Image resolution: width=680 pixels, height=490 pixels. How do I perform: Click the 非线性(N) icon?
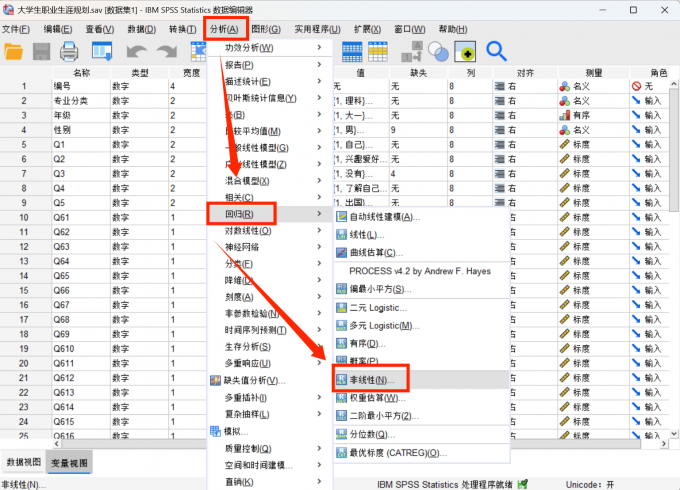(x=341, y=380)
